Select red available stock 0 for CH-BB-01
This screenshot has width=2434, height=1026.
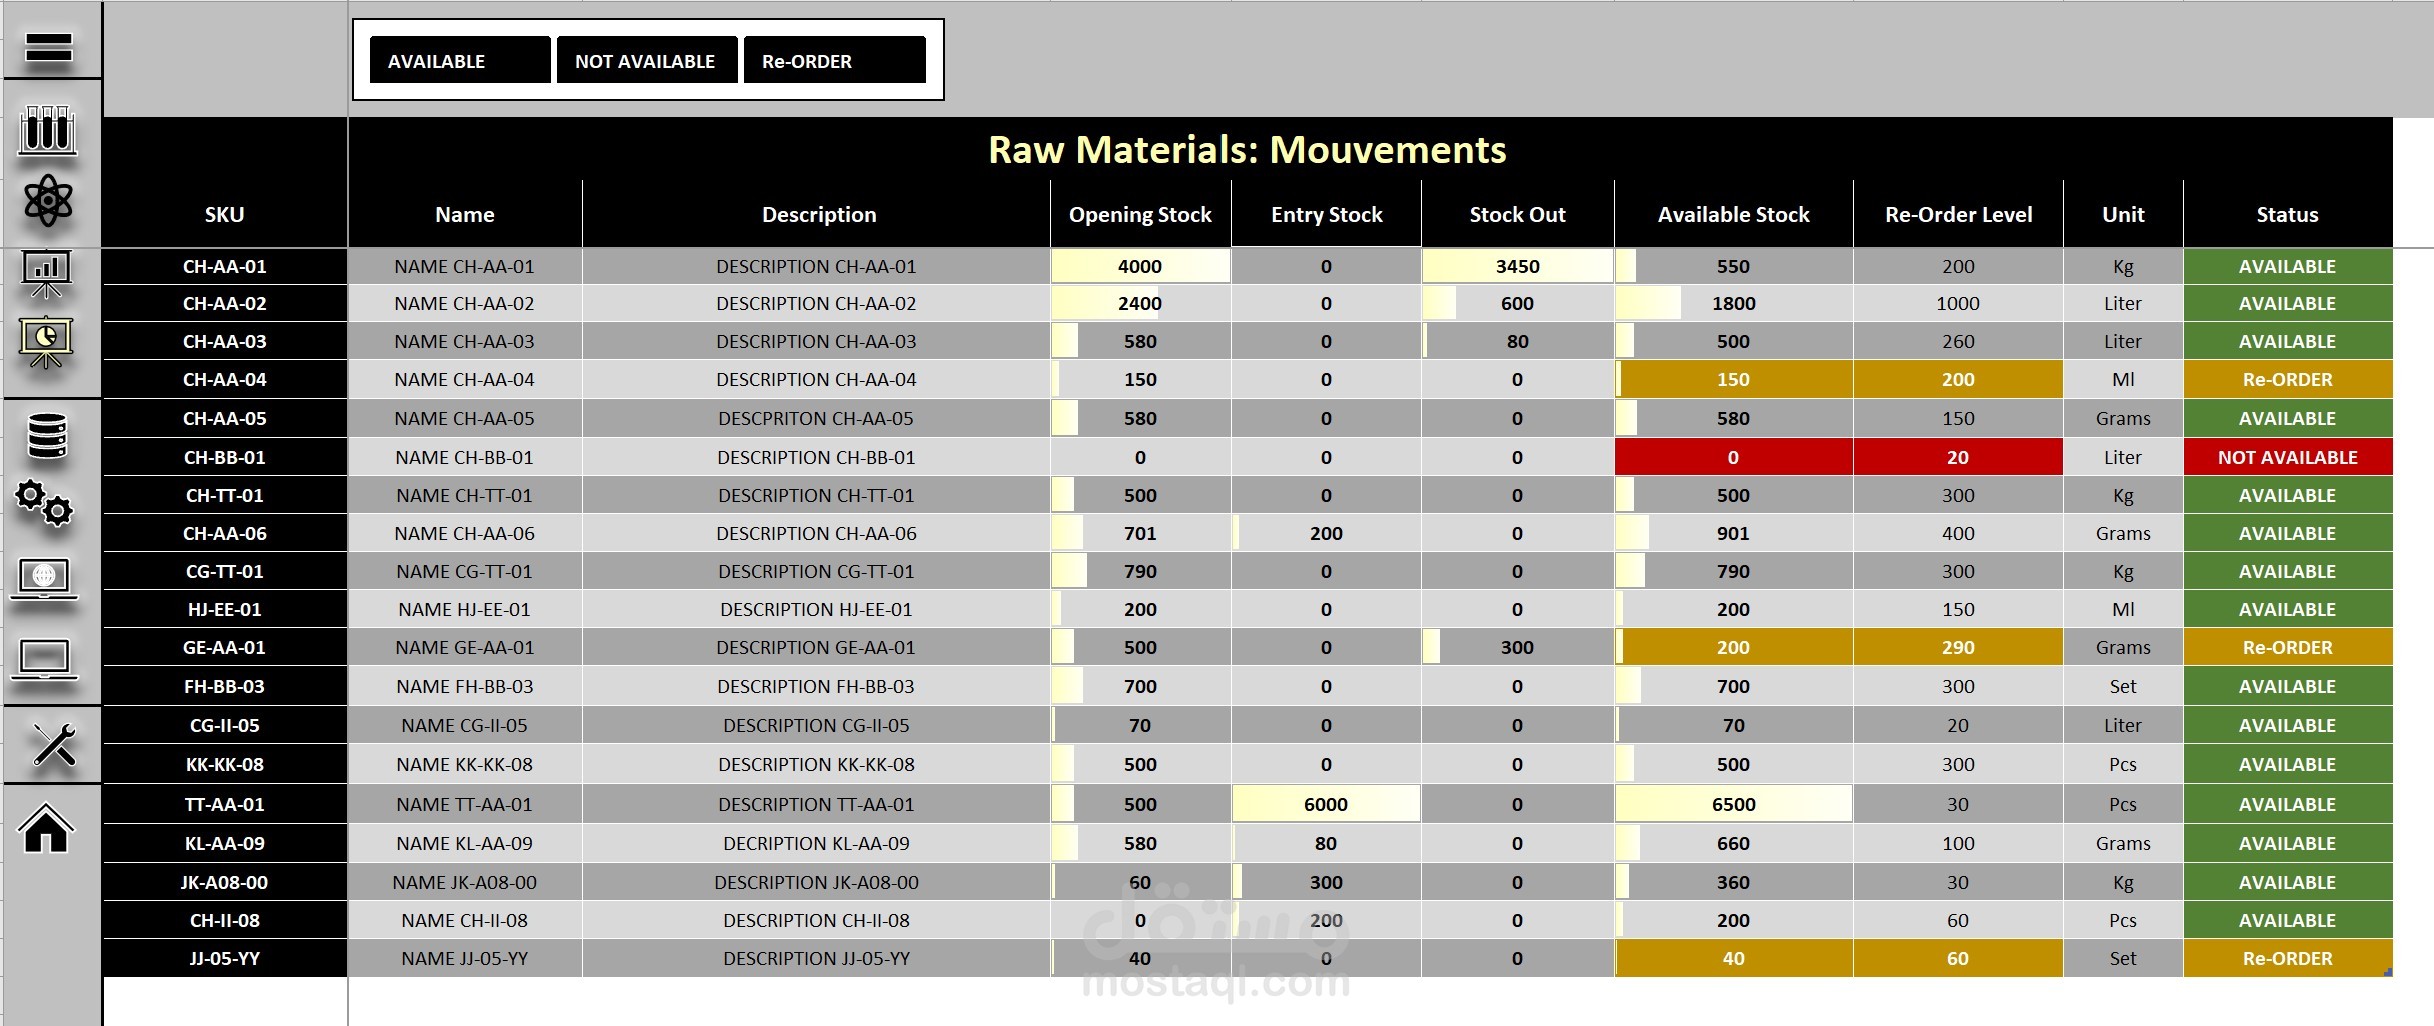[1734, 457]
